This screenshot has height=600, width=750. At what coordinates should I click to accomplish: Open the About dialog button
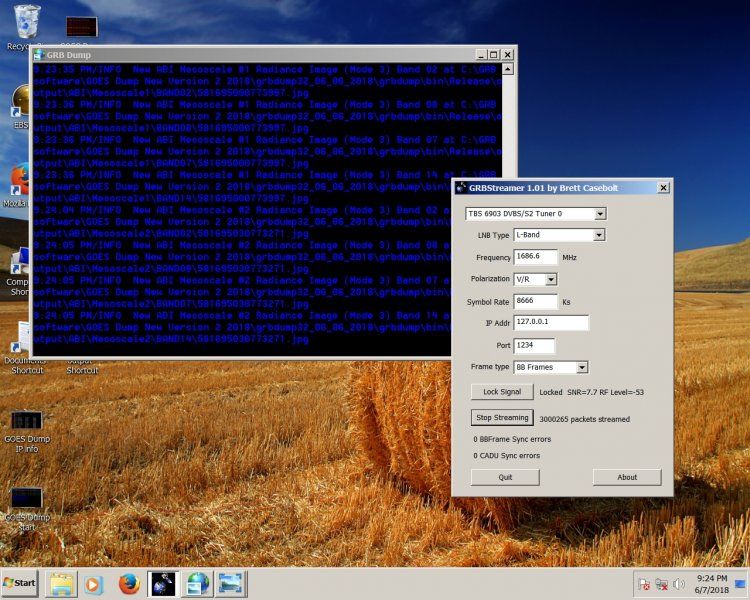(626, 477)
